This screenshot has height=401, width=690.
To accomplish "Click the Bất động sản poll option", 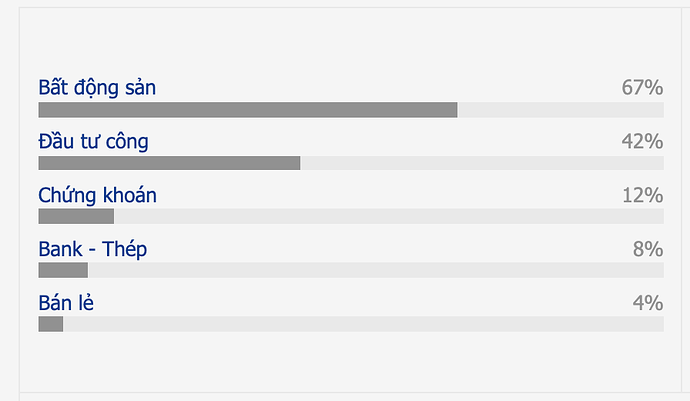I will pos(97,88).
